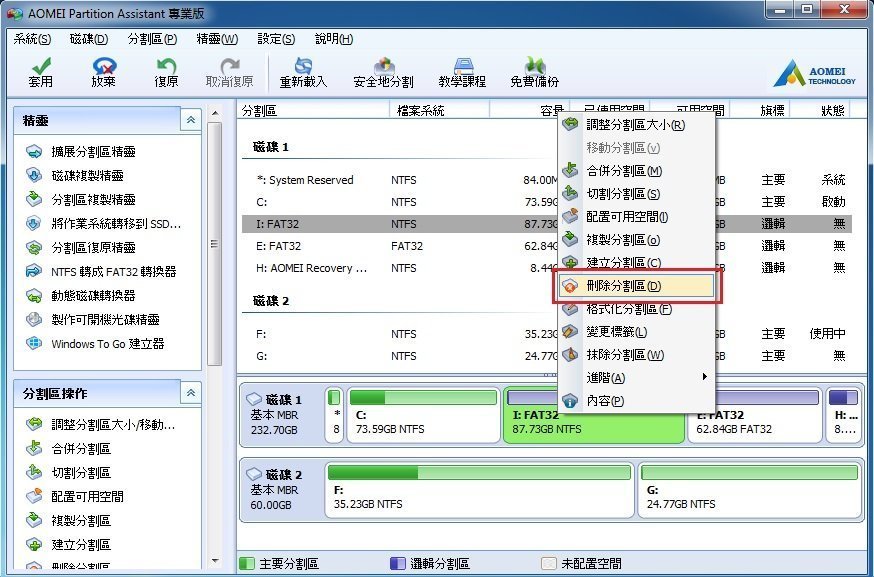Click the 取消復原 (Redo) toolbar icon
Image resolution: width=874 pixels, height=577 pixels.
(229, 72)
